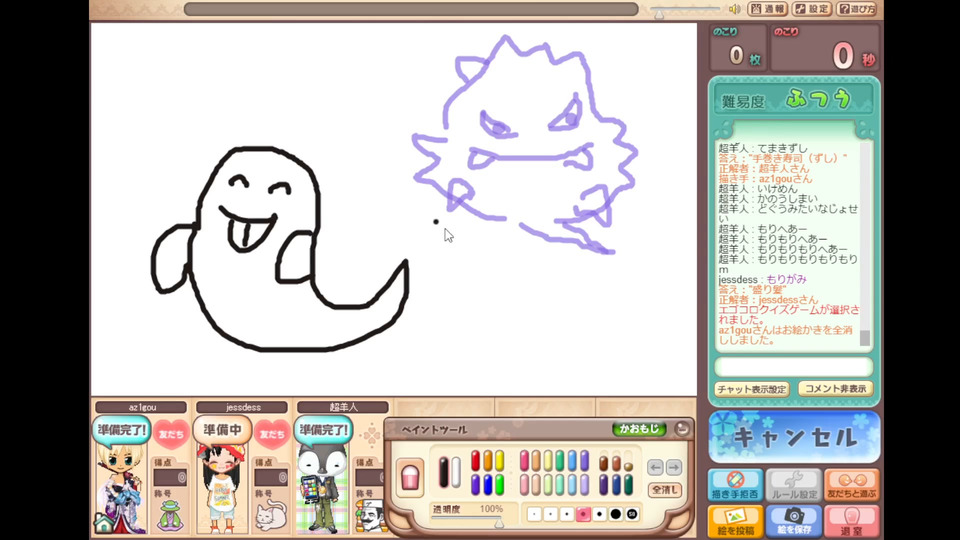Pick the navy blue bottom-row swatch
The image size is (960, 540).
pos(616,485)
